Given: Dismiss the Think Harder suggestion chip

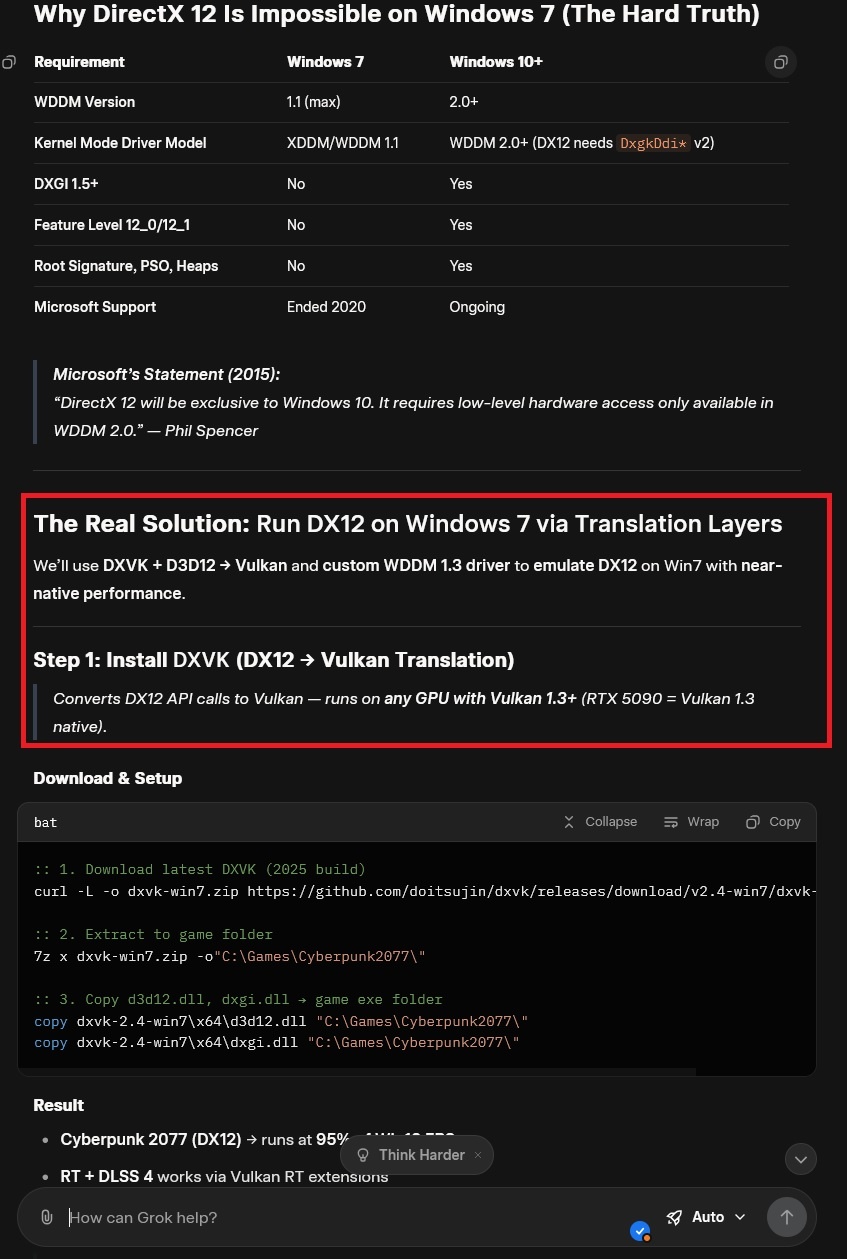Looking at the screenshot, I should (478, 1155).
